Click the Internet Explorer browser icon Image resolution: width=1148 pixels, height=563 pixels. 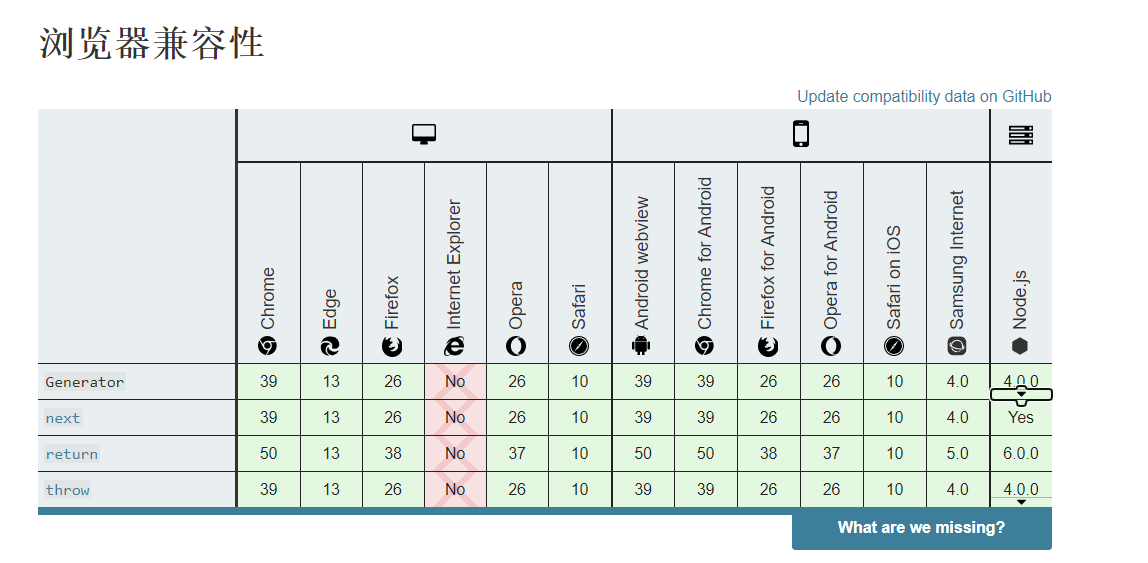pos(455,346)
